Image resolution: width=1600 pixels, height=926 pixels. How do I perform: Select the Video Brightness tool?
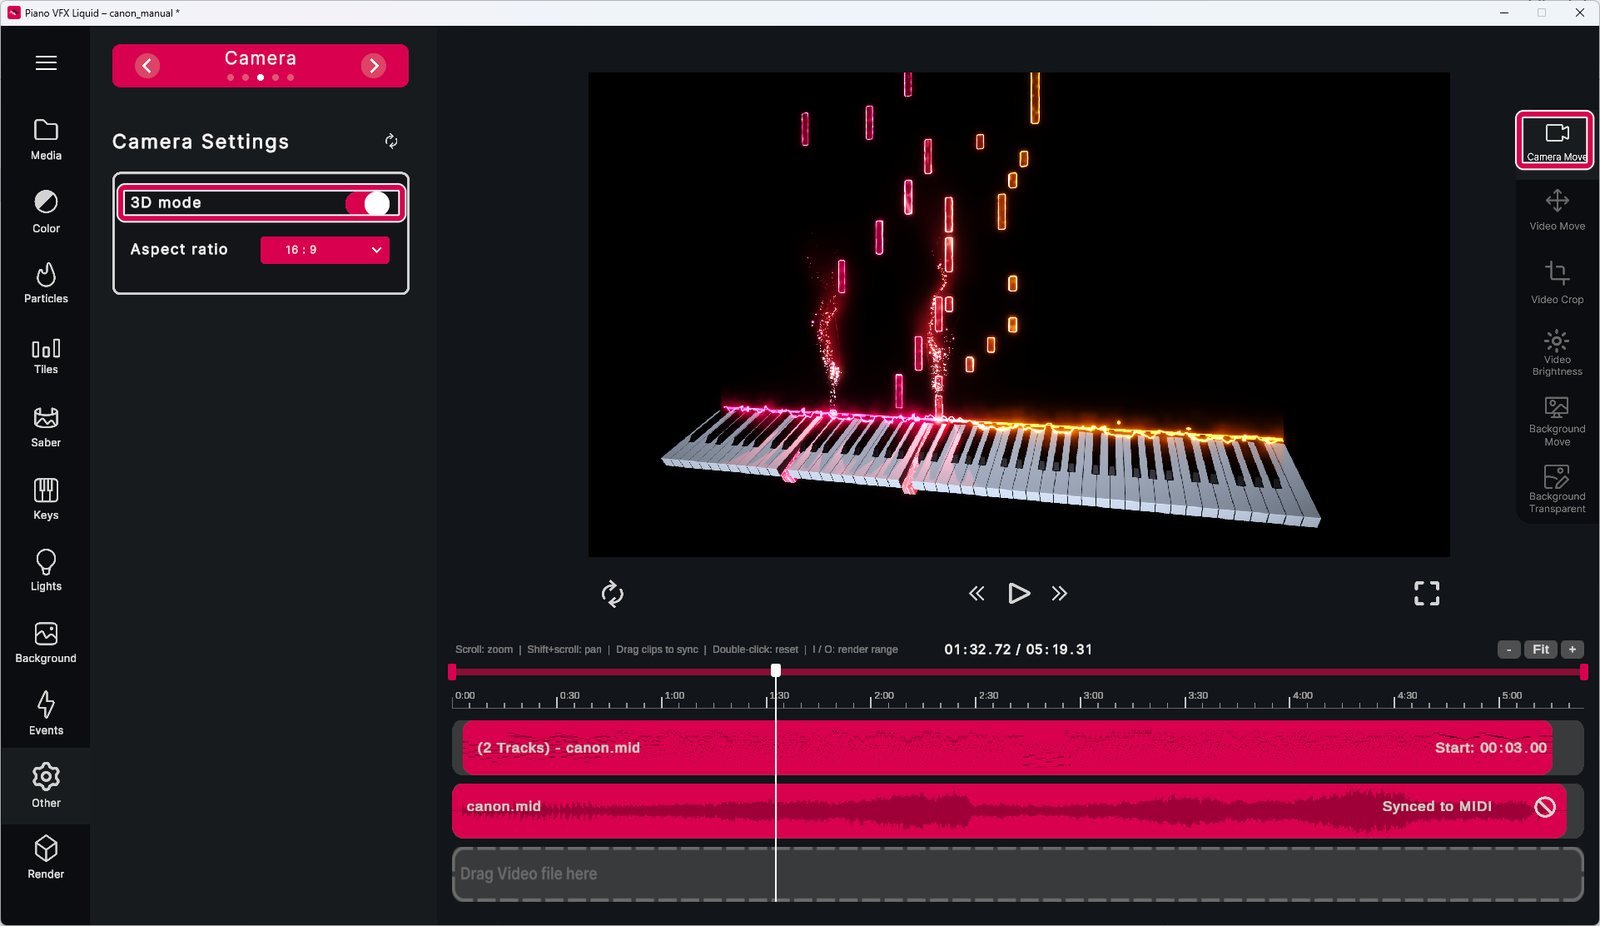[x=1557, y=352]
